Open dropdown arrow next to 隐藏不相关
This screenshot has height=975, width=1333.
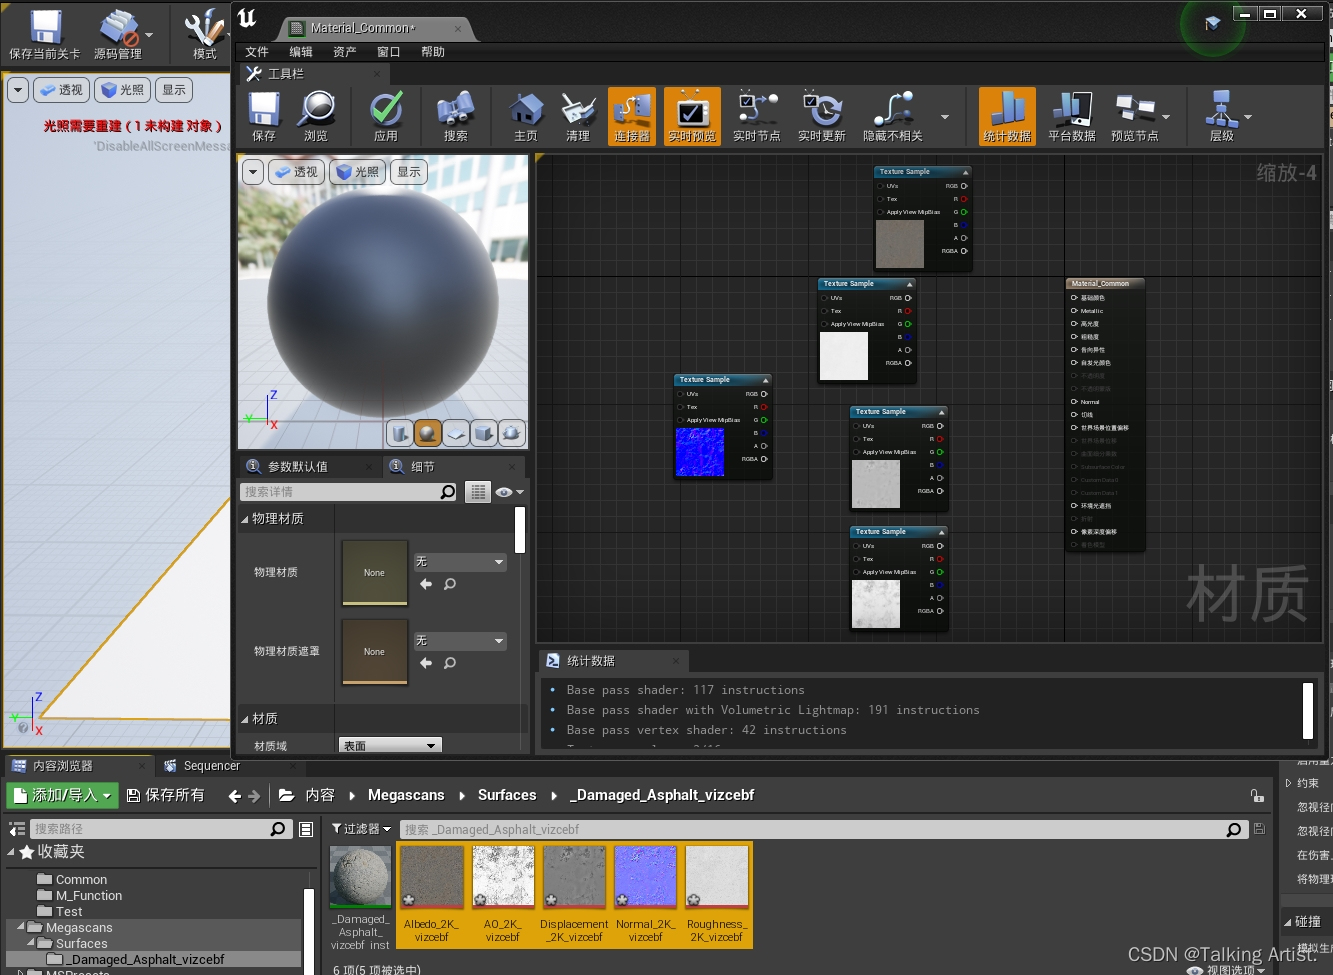point(944,117)
